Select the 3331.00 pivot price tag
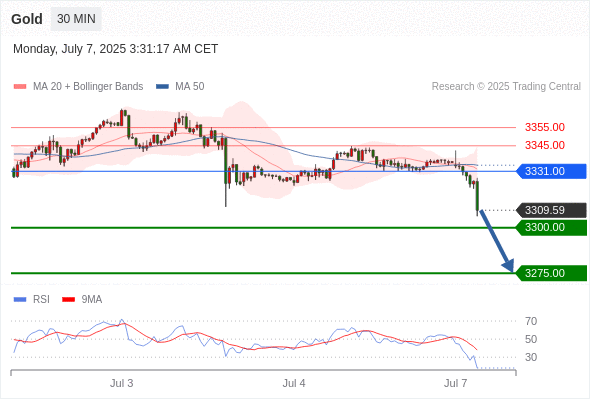 click(551, 171)
